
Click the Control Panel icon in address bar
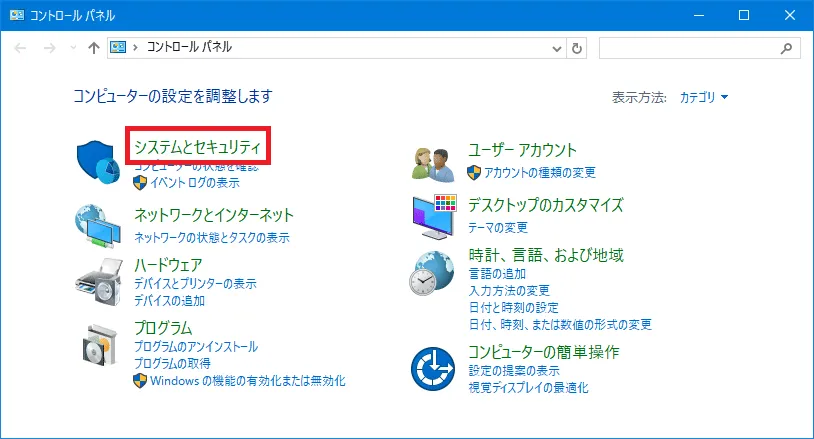[118, 48]
